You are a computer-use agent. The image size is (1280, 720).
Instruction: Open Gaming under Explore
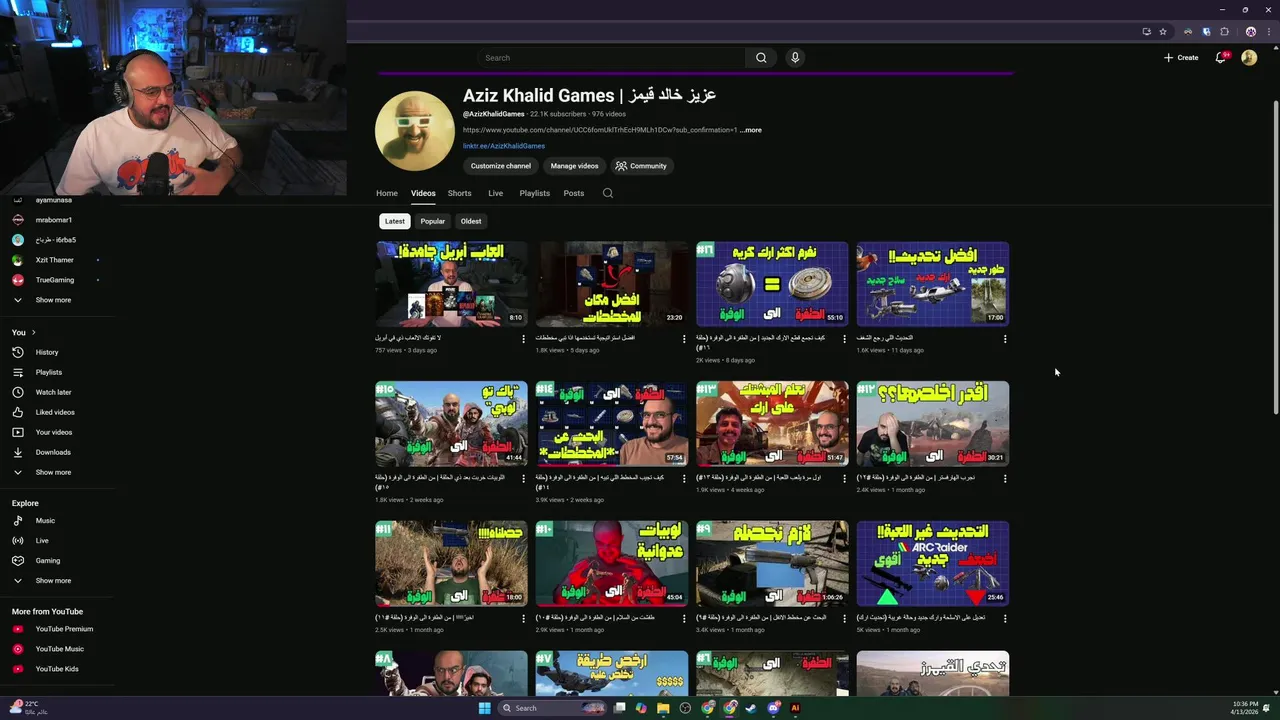pyautogui.click(x=48, y=560)
